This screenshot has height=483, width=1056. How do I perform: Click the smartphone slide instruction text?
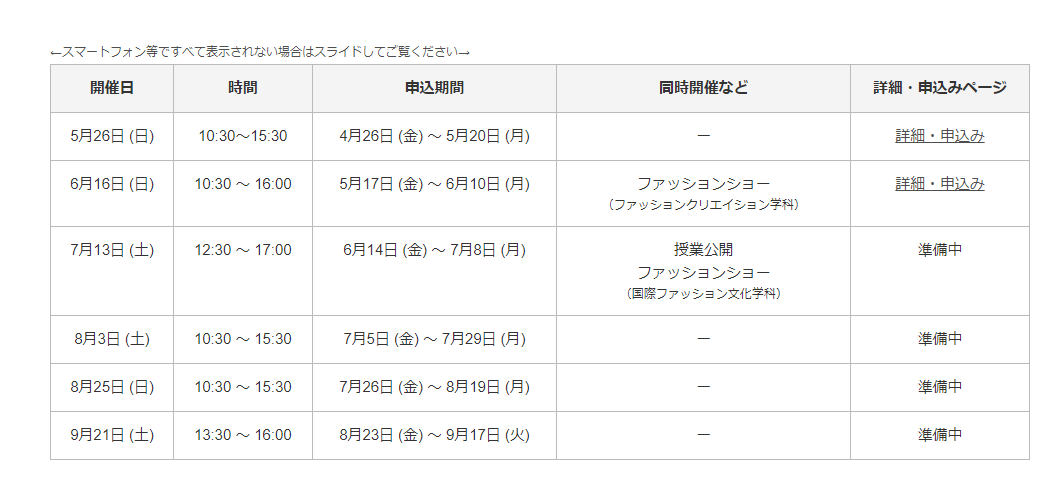[x=260, y=52]
